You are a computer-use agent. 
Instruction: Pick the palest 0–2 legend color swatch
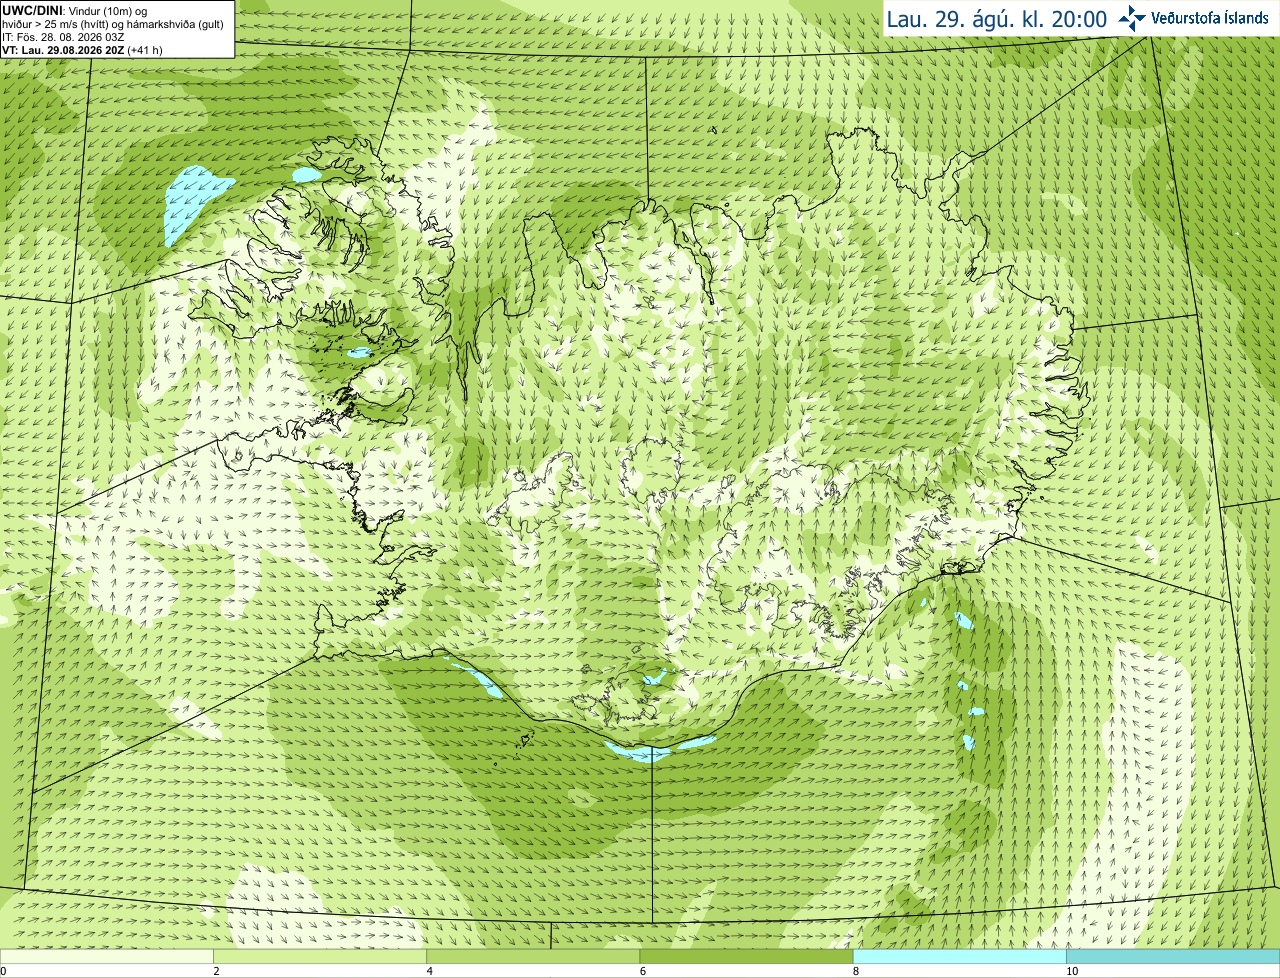107,956
